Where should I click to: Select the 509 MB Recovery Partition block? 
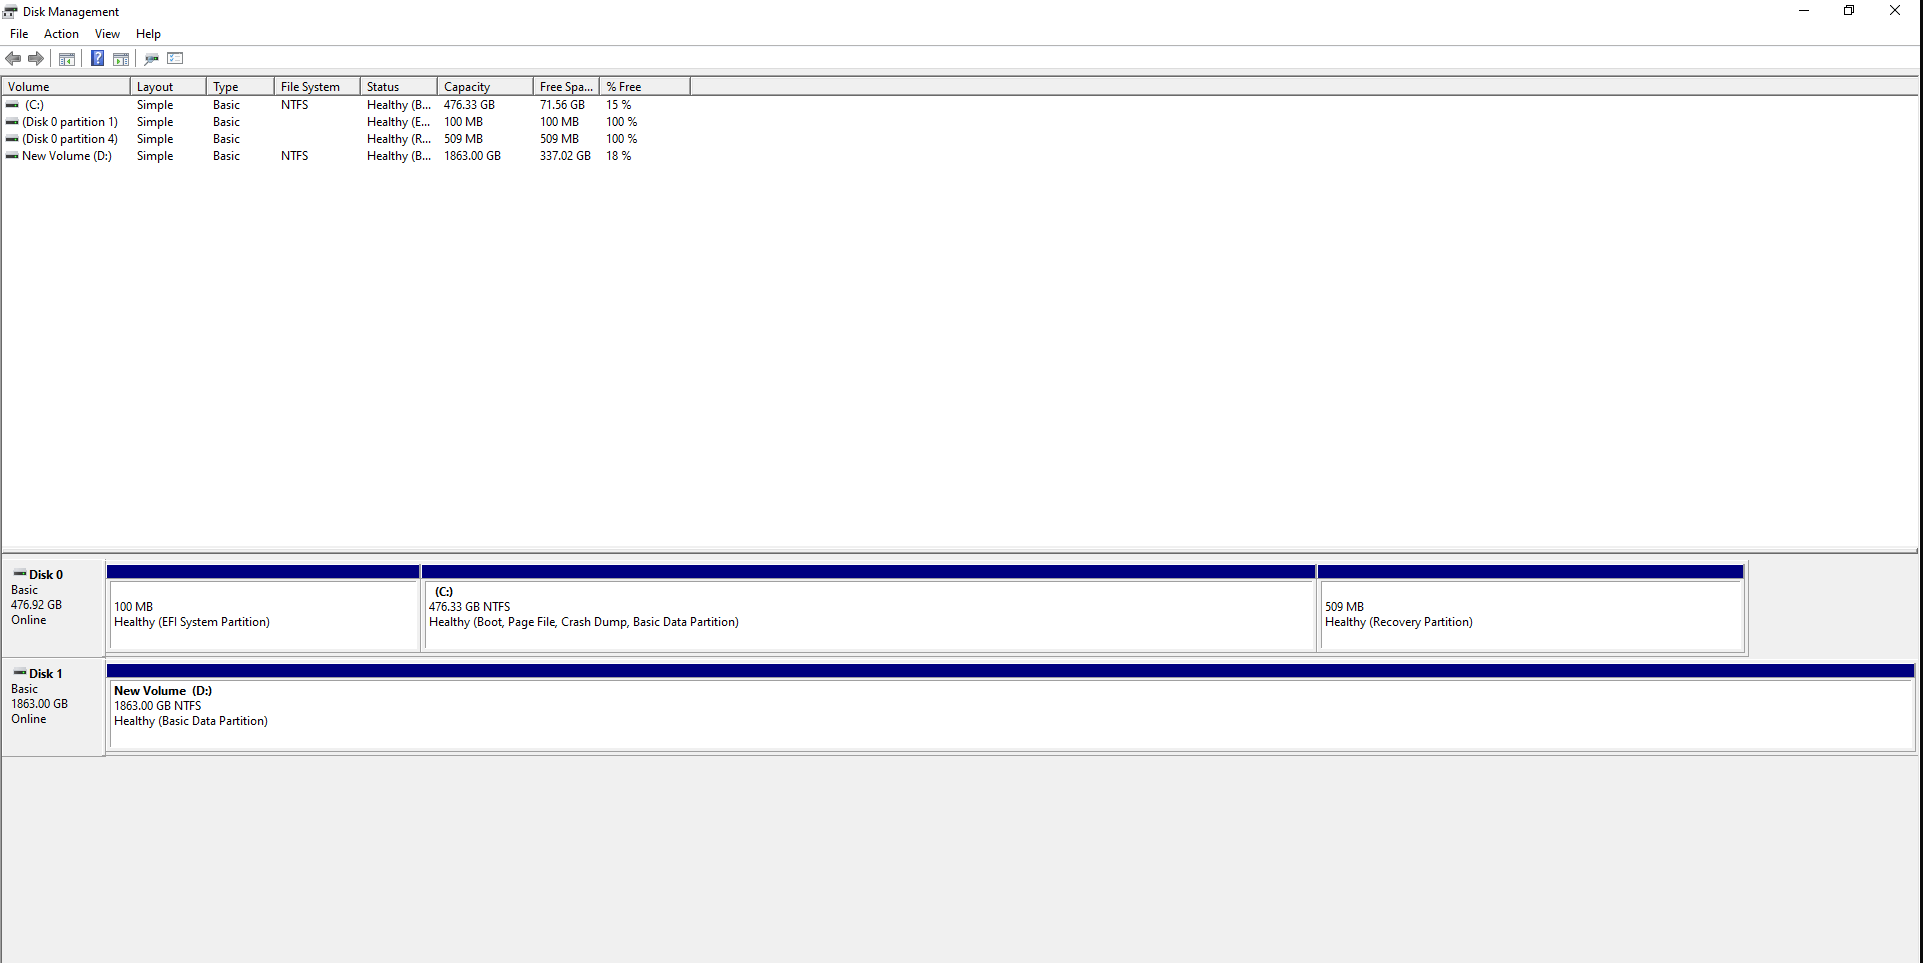coord(1530,613)
